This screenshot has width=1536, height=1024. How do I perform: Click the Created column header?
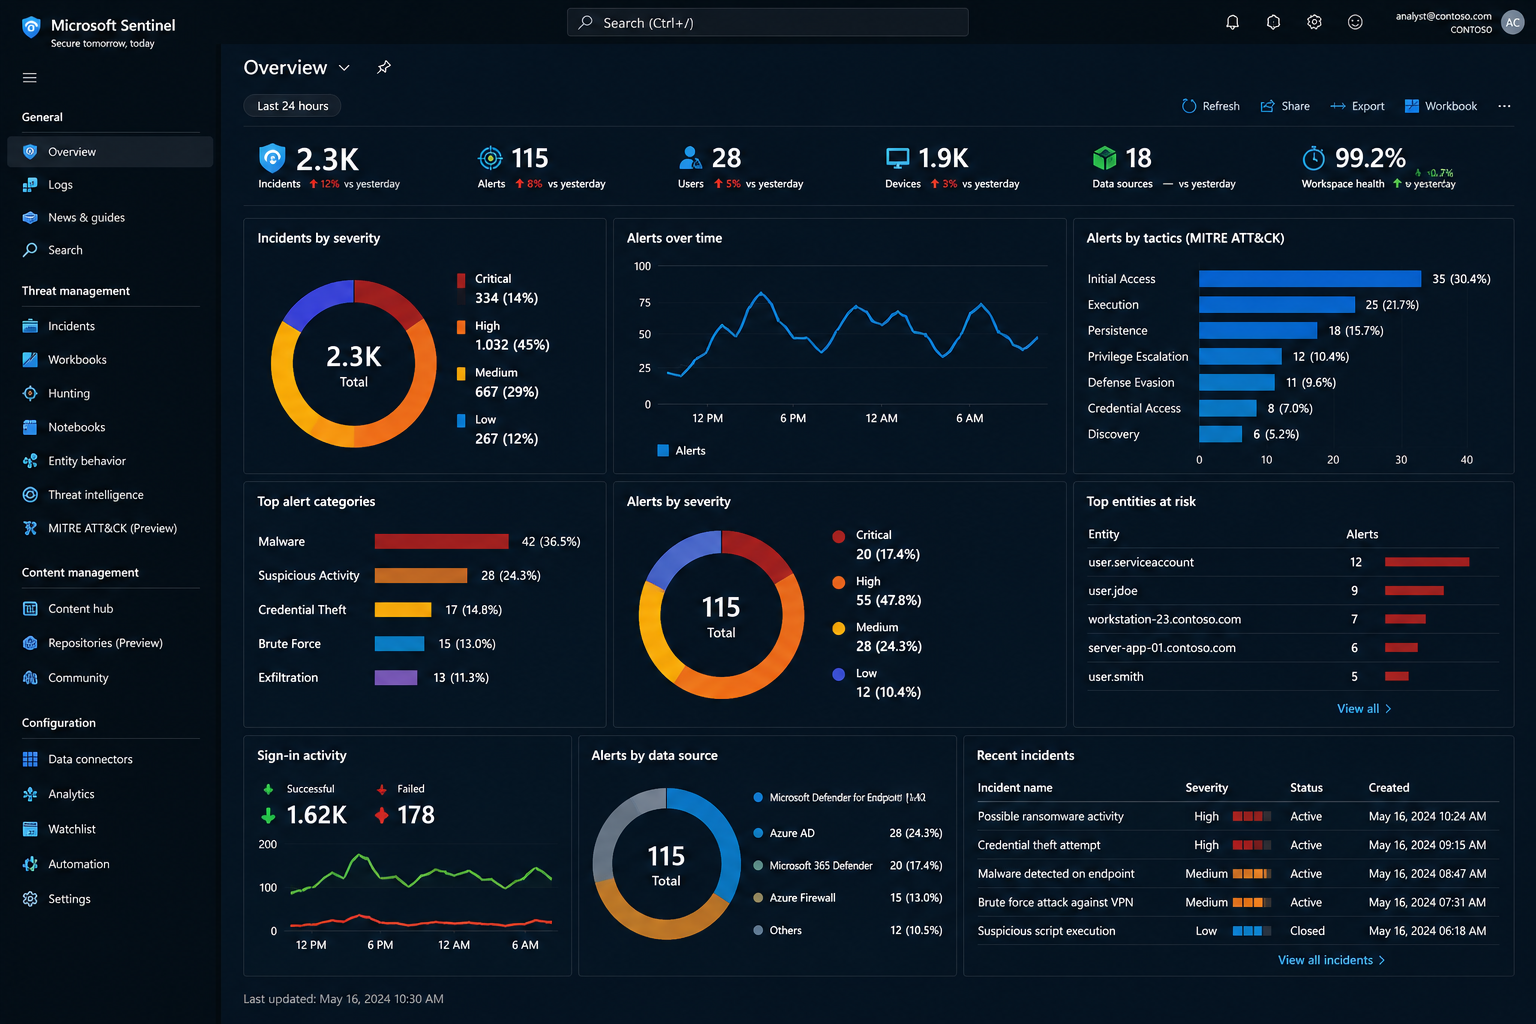(1389, 788)
